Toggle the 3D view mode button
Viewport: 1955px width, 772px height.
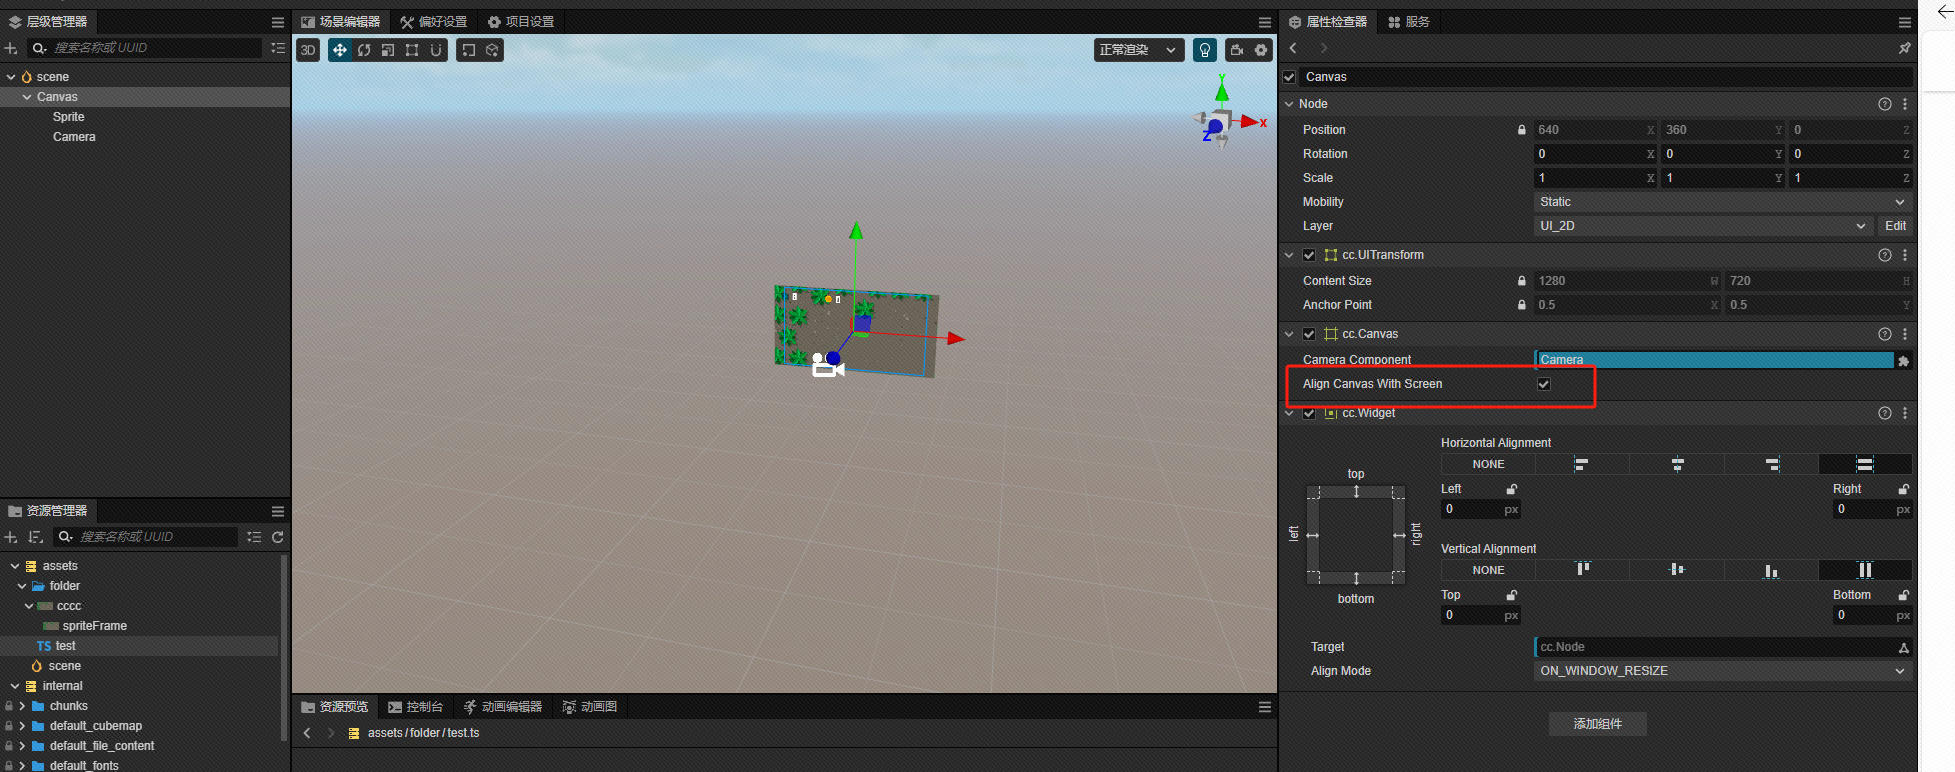308,50
